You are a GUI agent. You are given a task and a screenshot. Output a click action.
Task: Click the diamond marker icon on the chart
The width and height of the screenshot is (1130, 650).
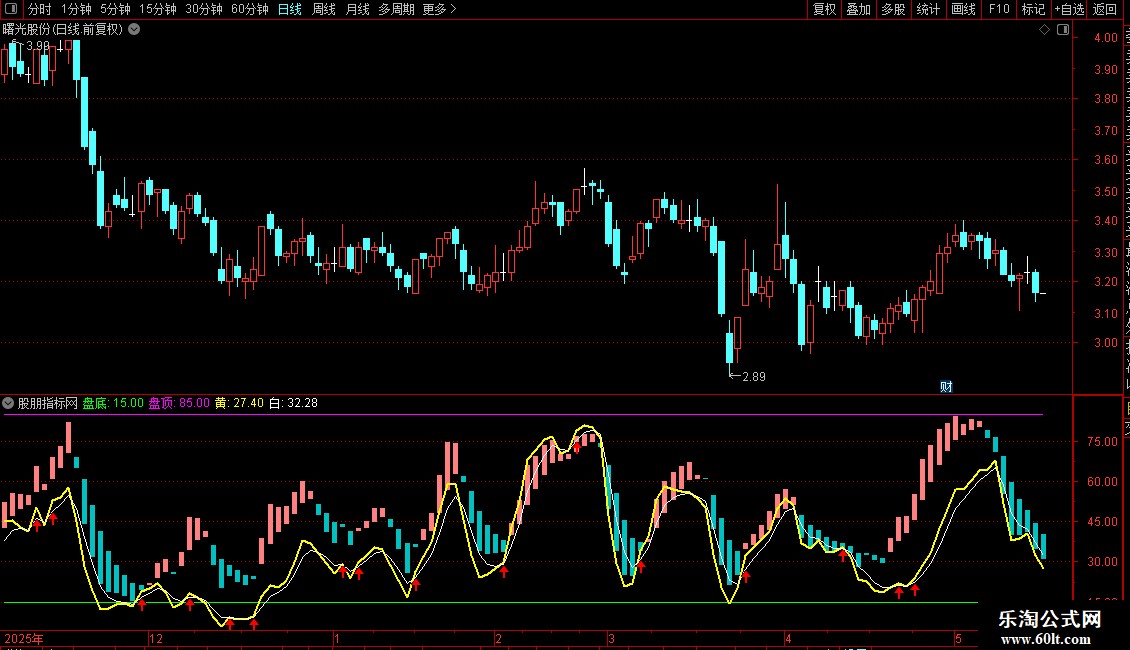click(1044, 30)
